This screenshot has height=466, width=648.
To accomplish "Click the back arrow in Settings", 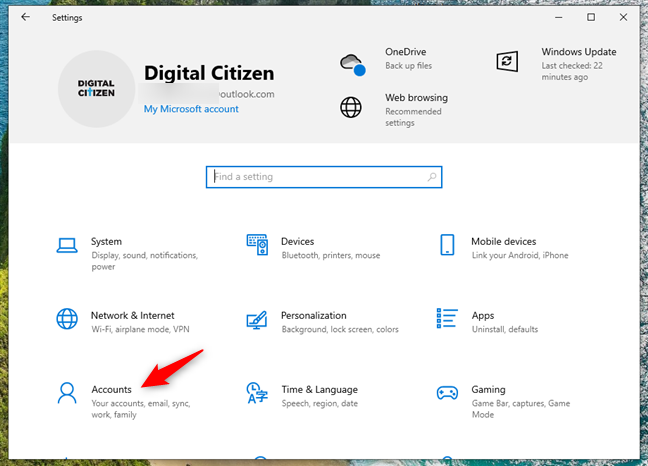I will (x=26, y=17).
